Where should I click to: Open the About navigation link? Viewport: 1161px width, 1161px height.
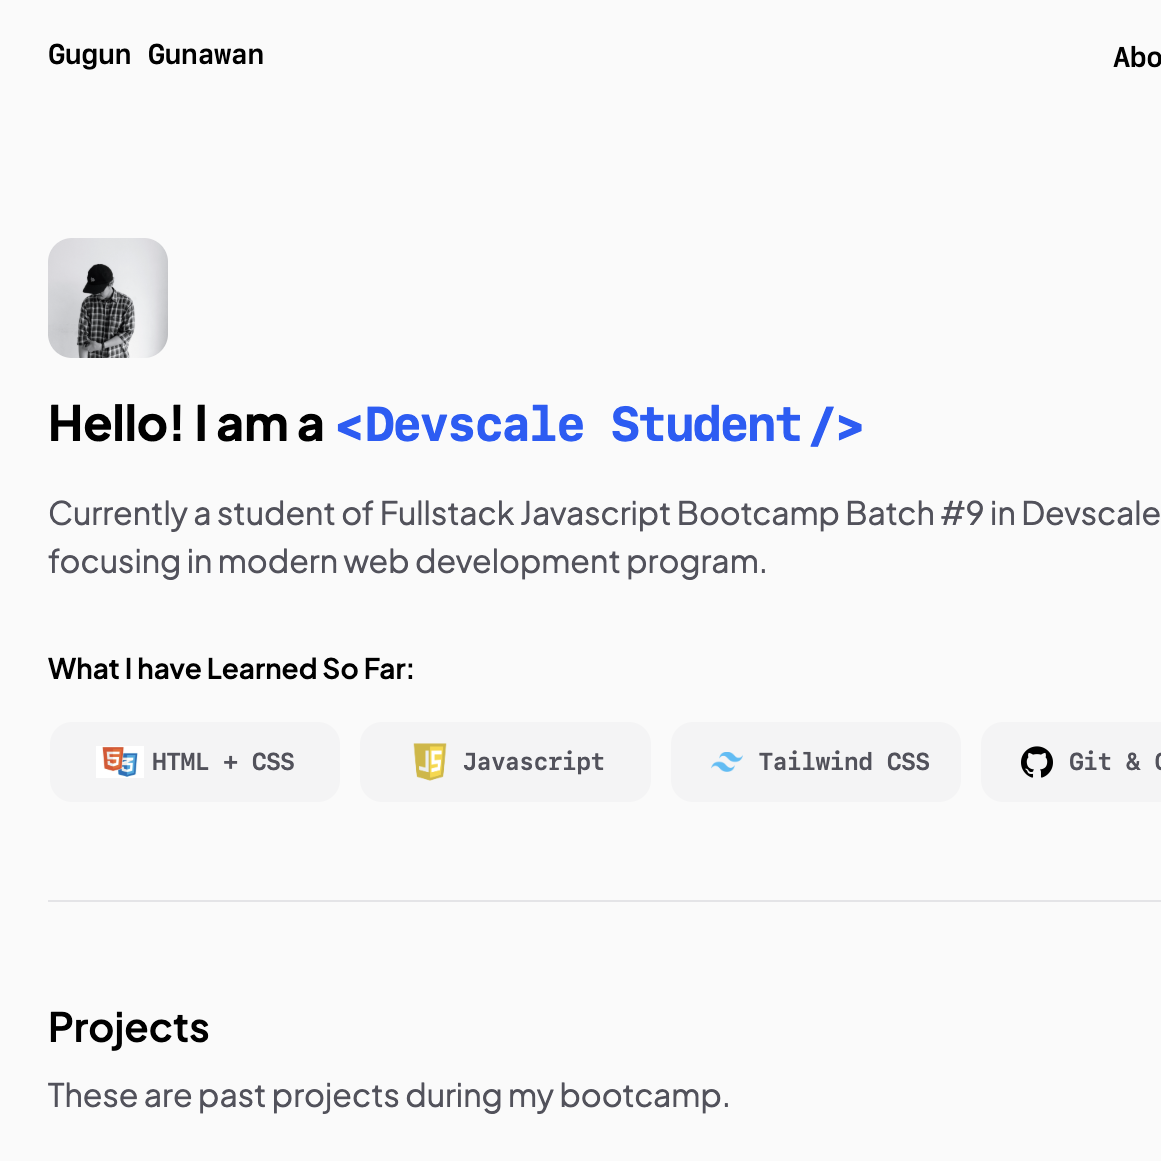click(1137, 58)
